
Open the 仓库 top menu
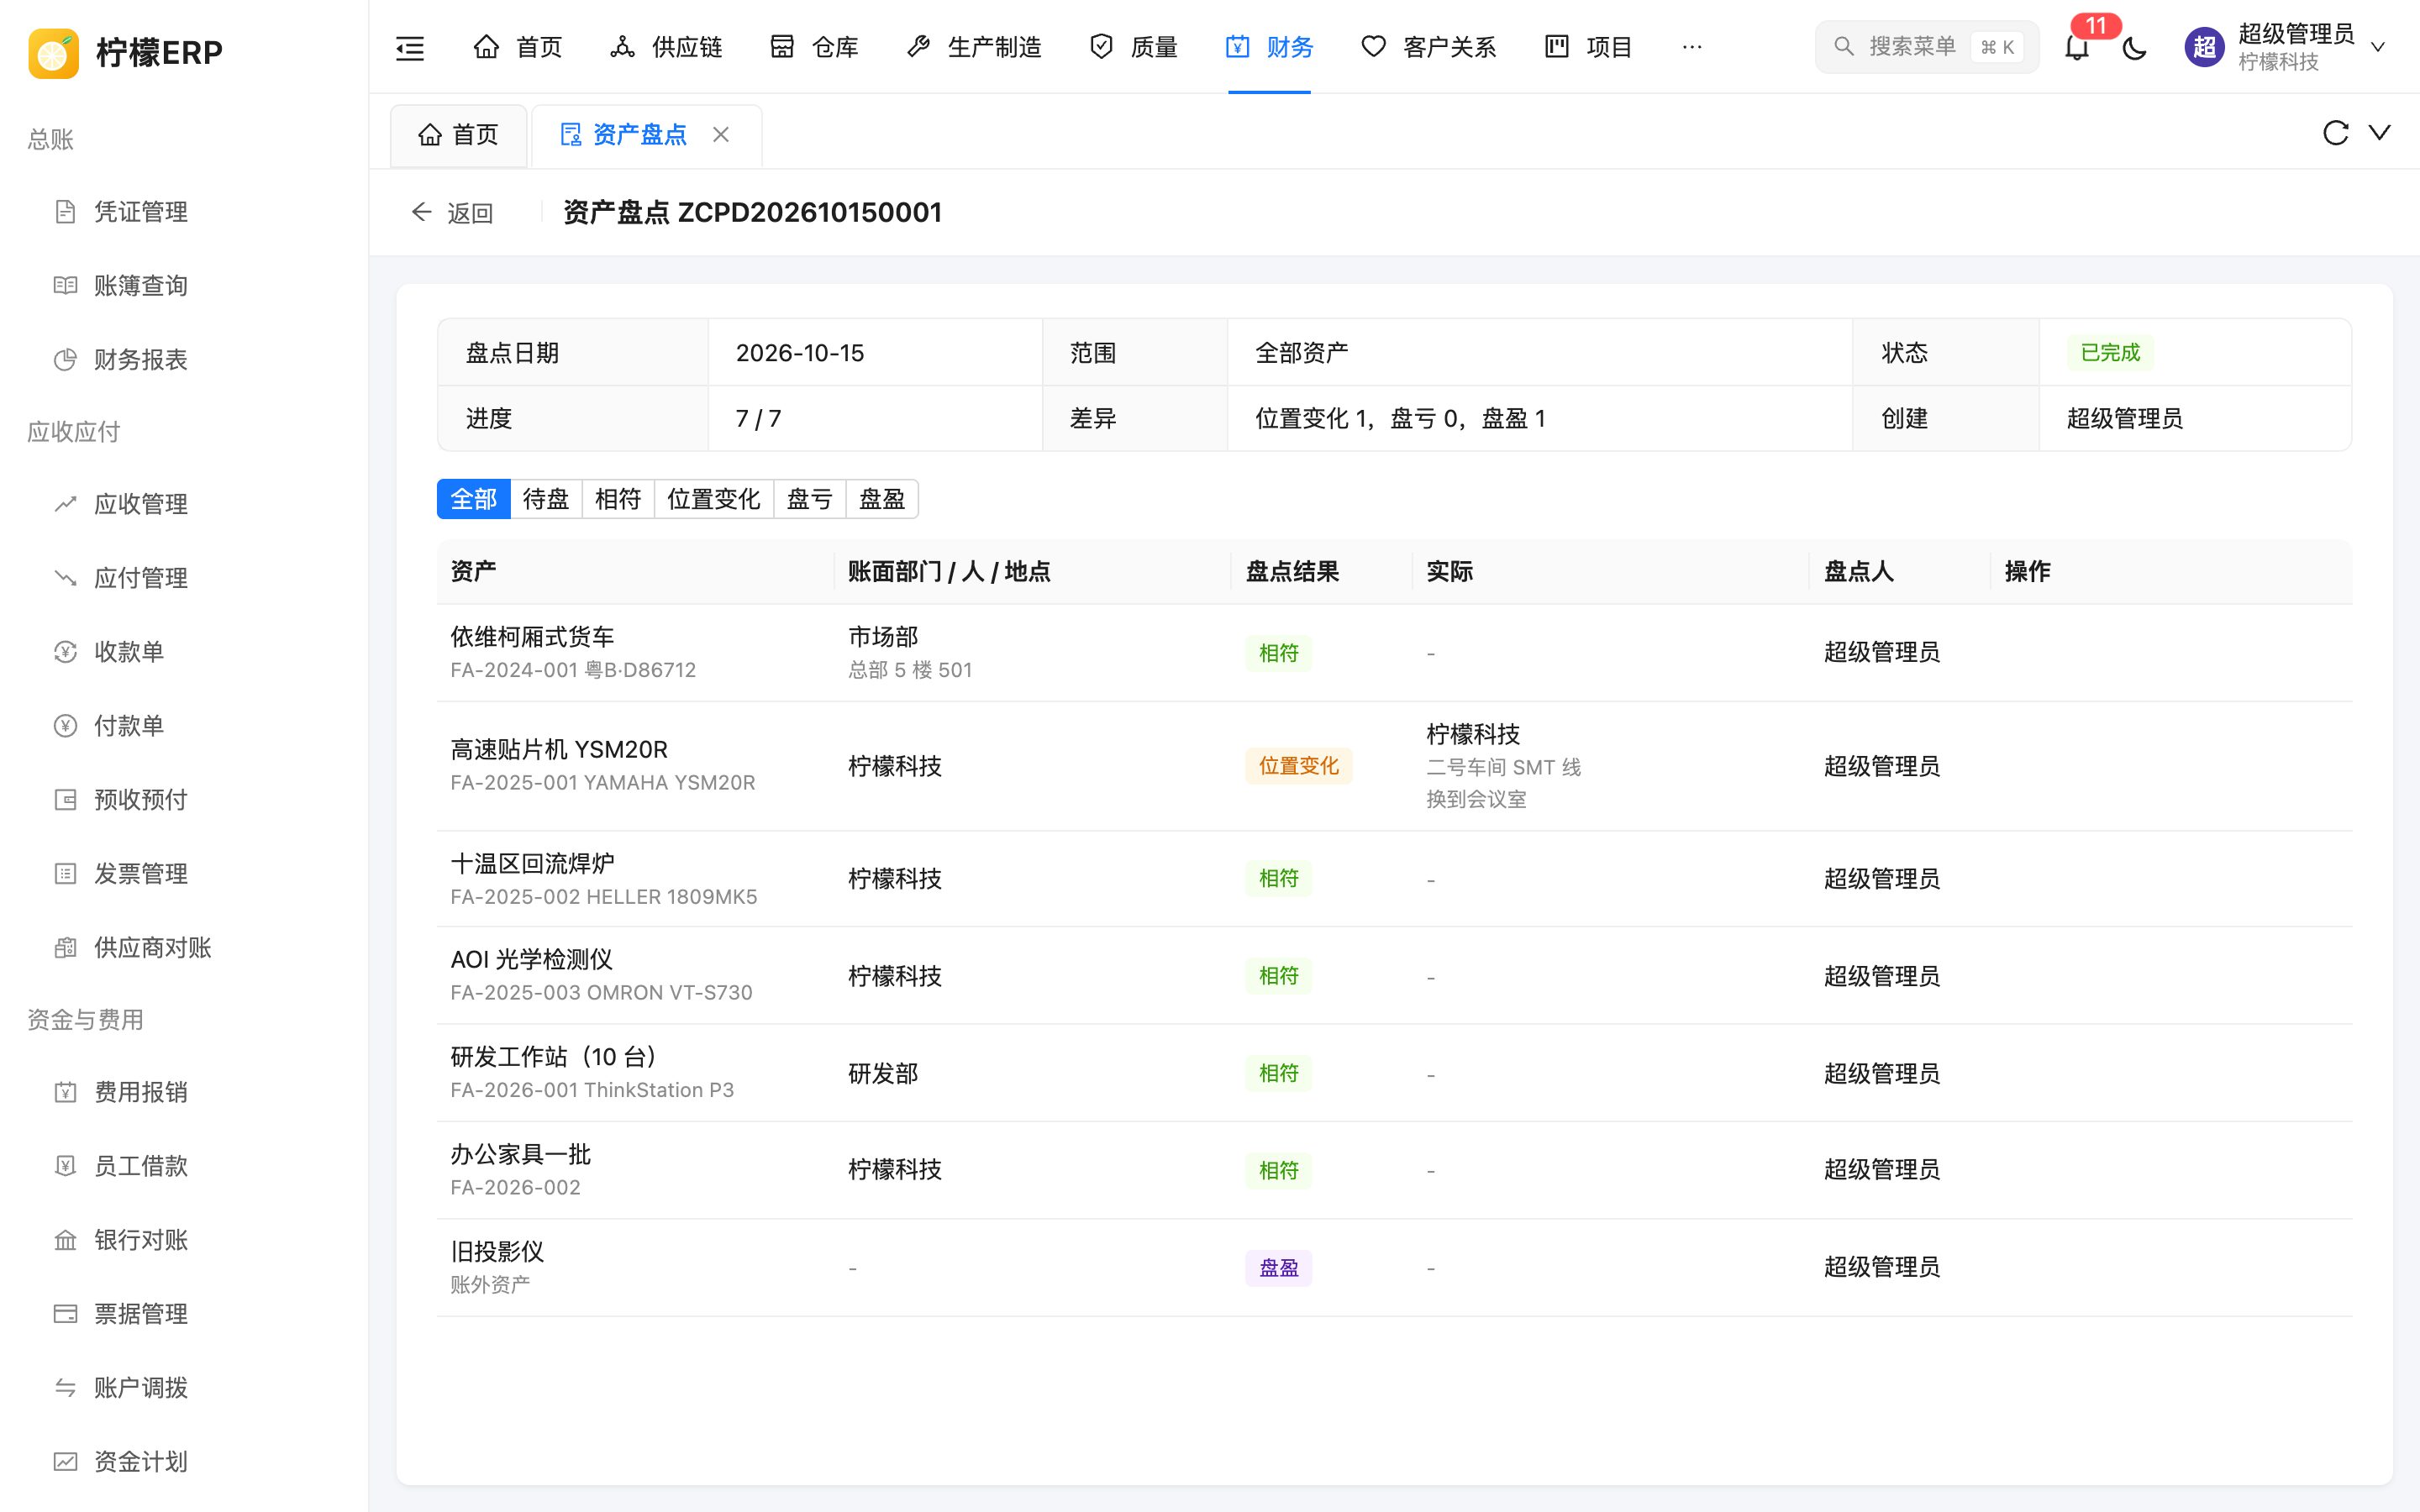[815, 47]
